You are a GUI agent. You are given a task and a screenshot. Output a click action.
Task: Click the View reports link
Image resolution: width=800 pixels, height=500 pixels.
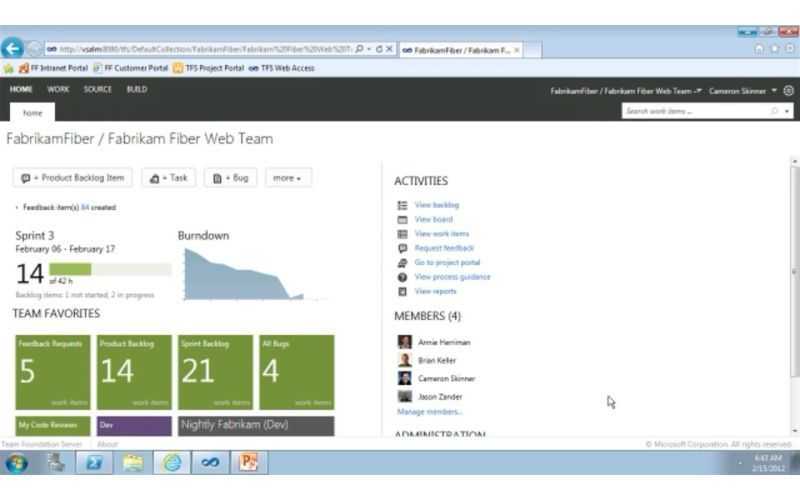tap(436, 291)
